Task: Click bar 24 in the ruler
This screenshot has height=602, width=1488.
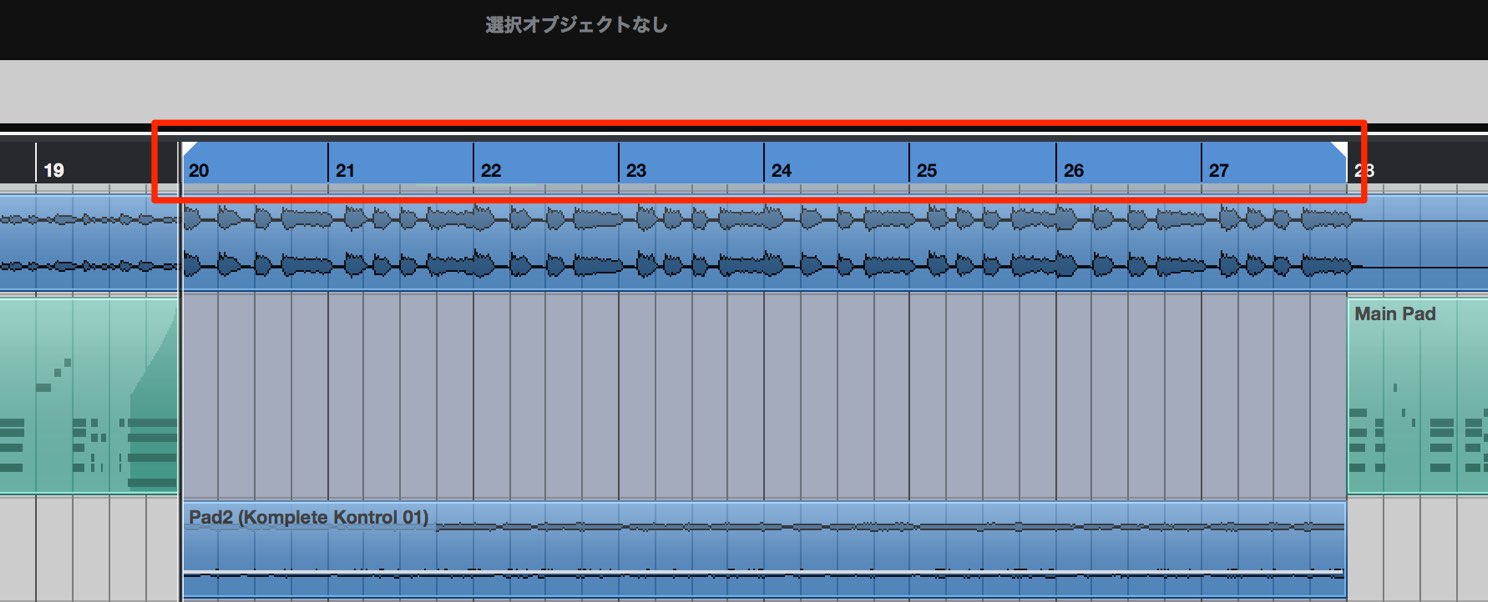Action: pos(782,171)
